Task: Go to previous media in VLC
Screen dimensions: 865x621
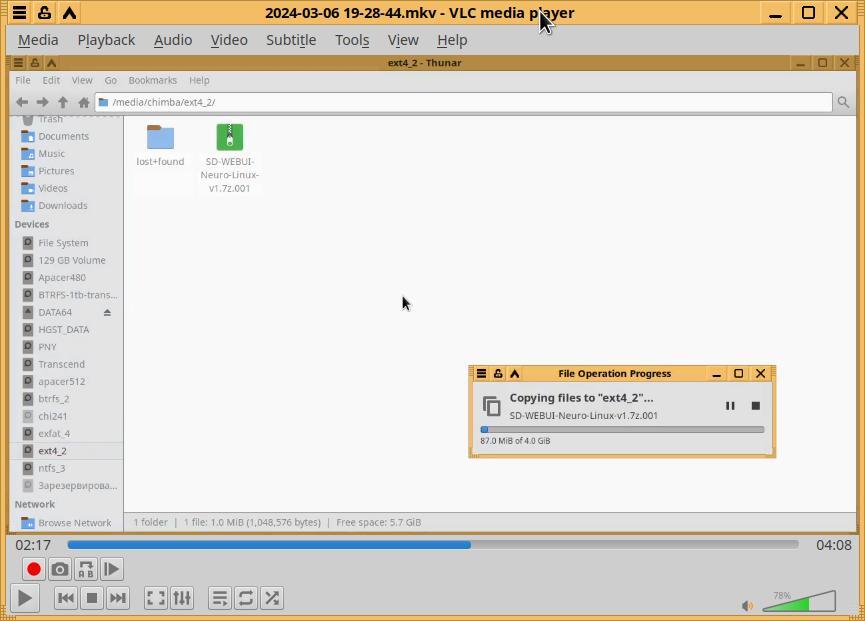Action: click(x=66, y=598)
